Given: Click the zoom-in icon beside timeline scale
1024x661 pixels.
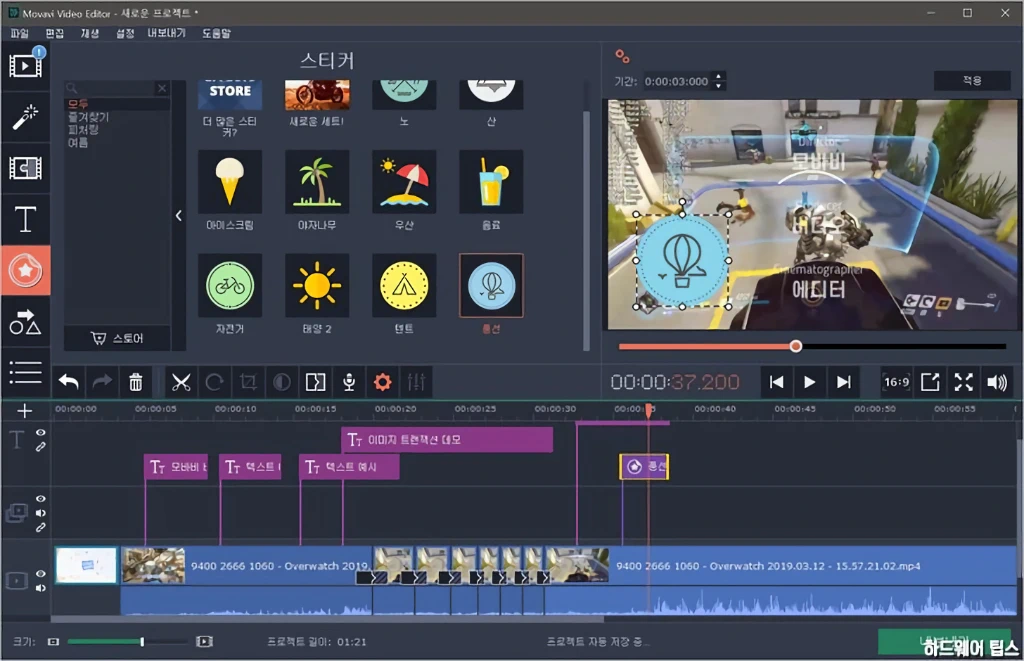Looking at the screenshot, I should (204, 642).
